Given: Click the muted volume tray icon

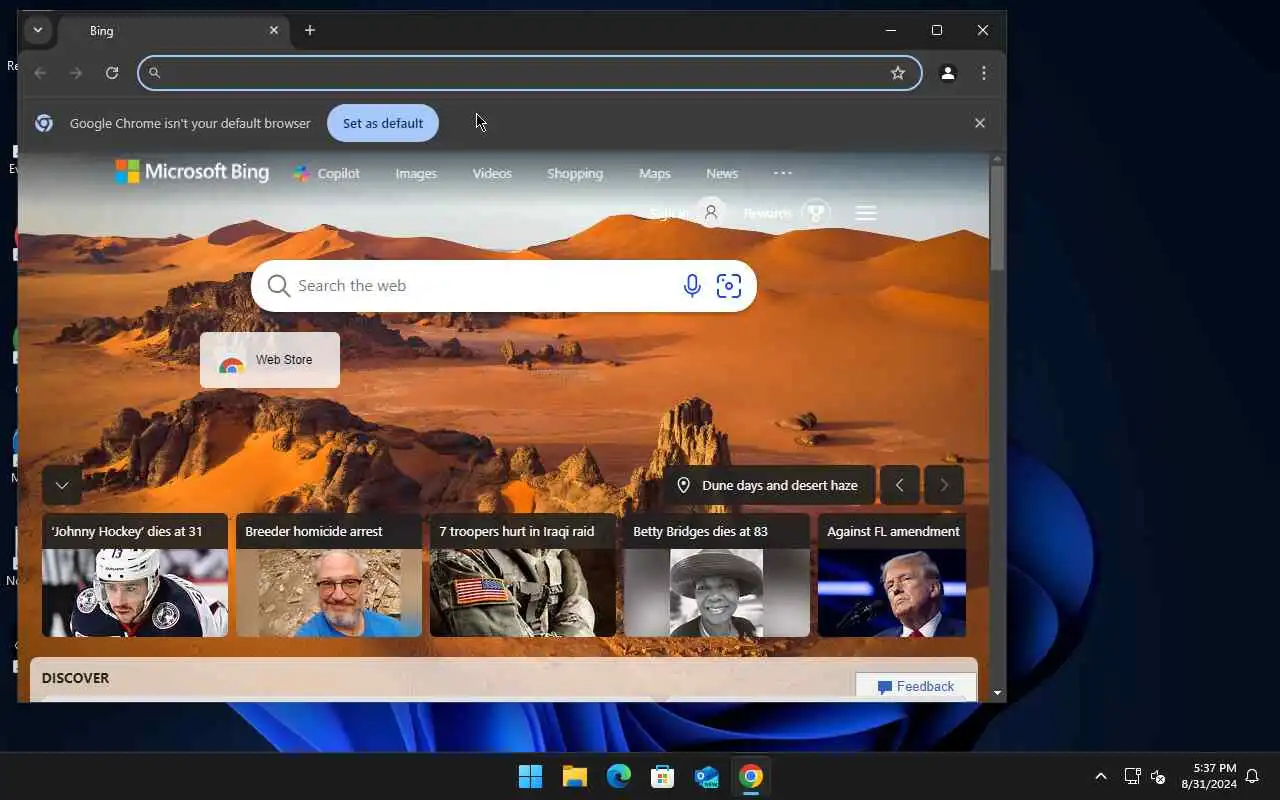Looking at the screenshot, I should pyautogui.click(x=1158, y=776).
